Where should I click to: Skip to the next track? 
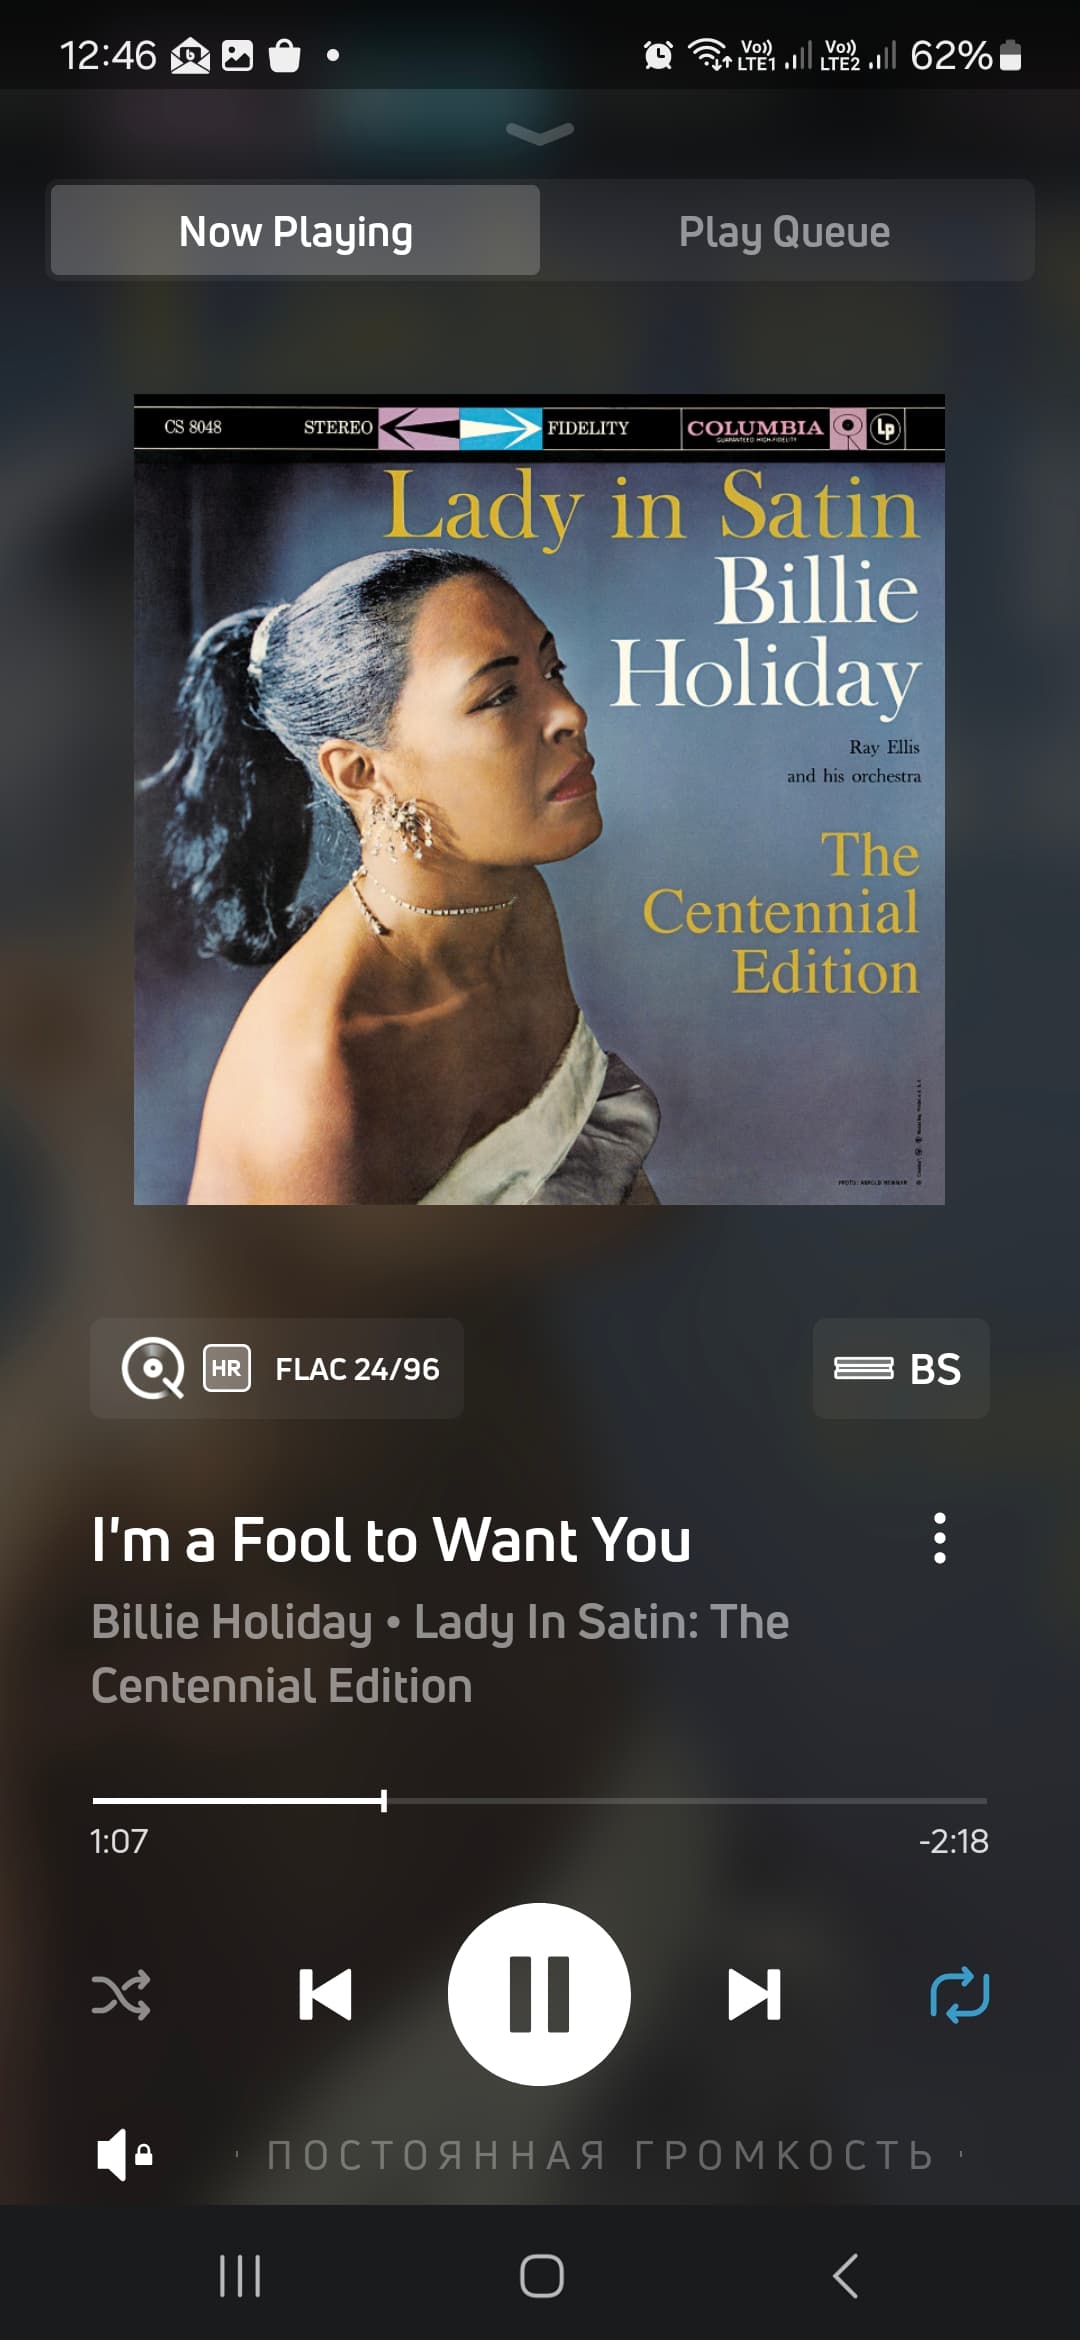tap(755, 1994)
